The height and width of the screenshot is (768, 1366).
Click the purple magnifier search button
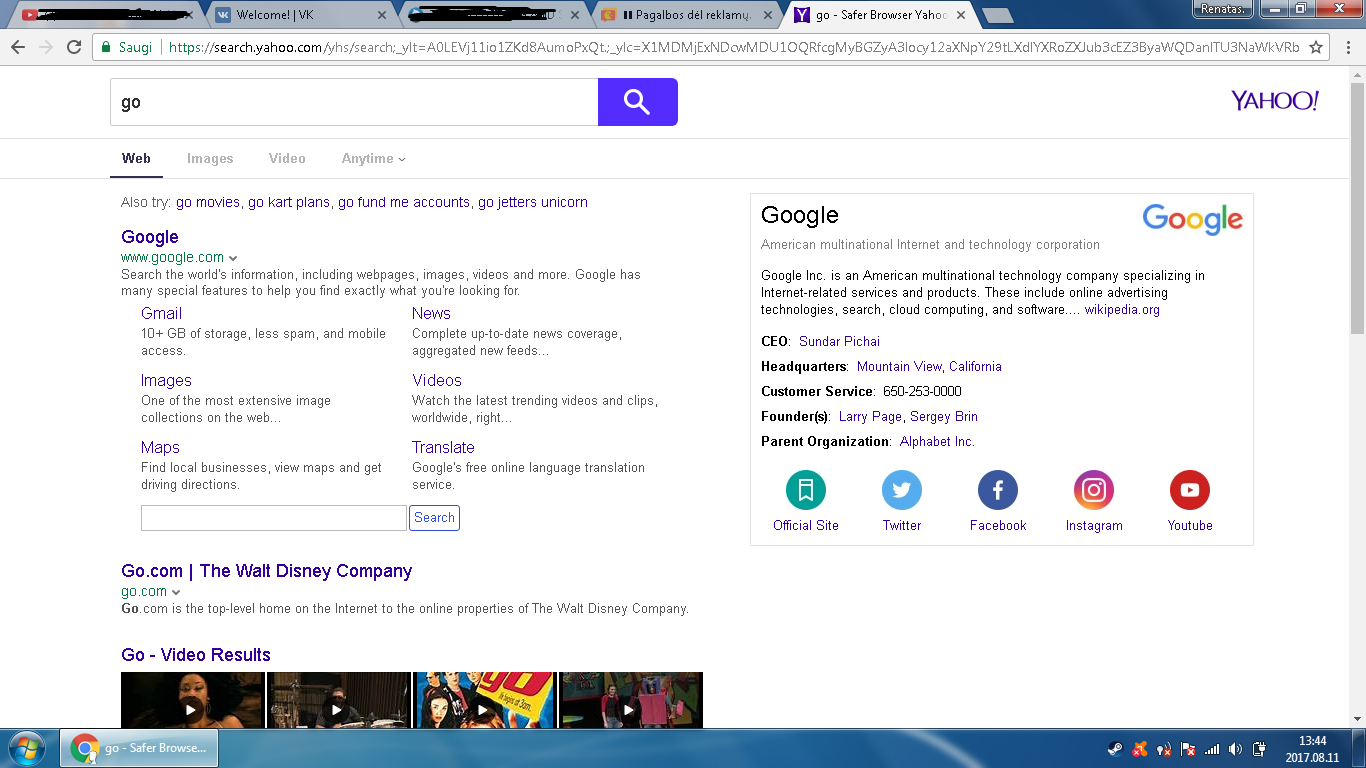tap(637, 102)
